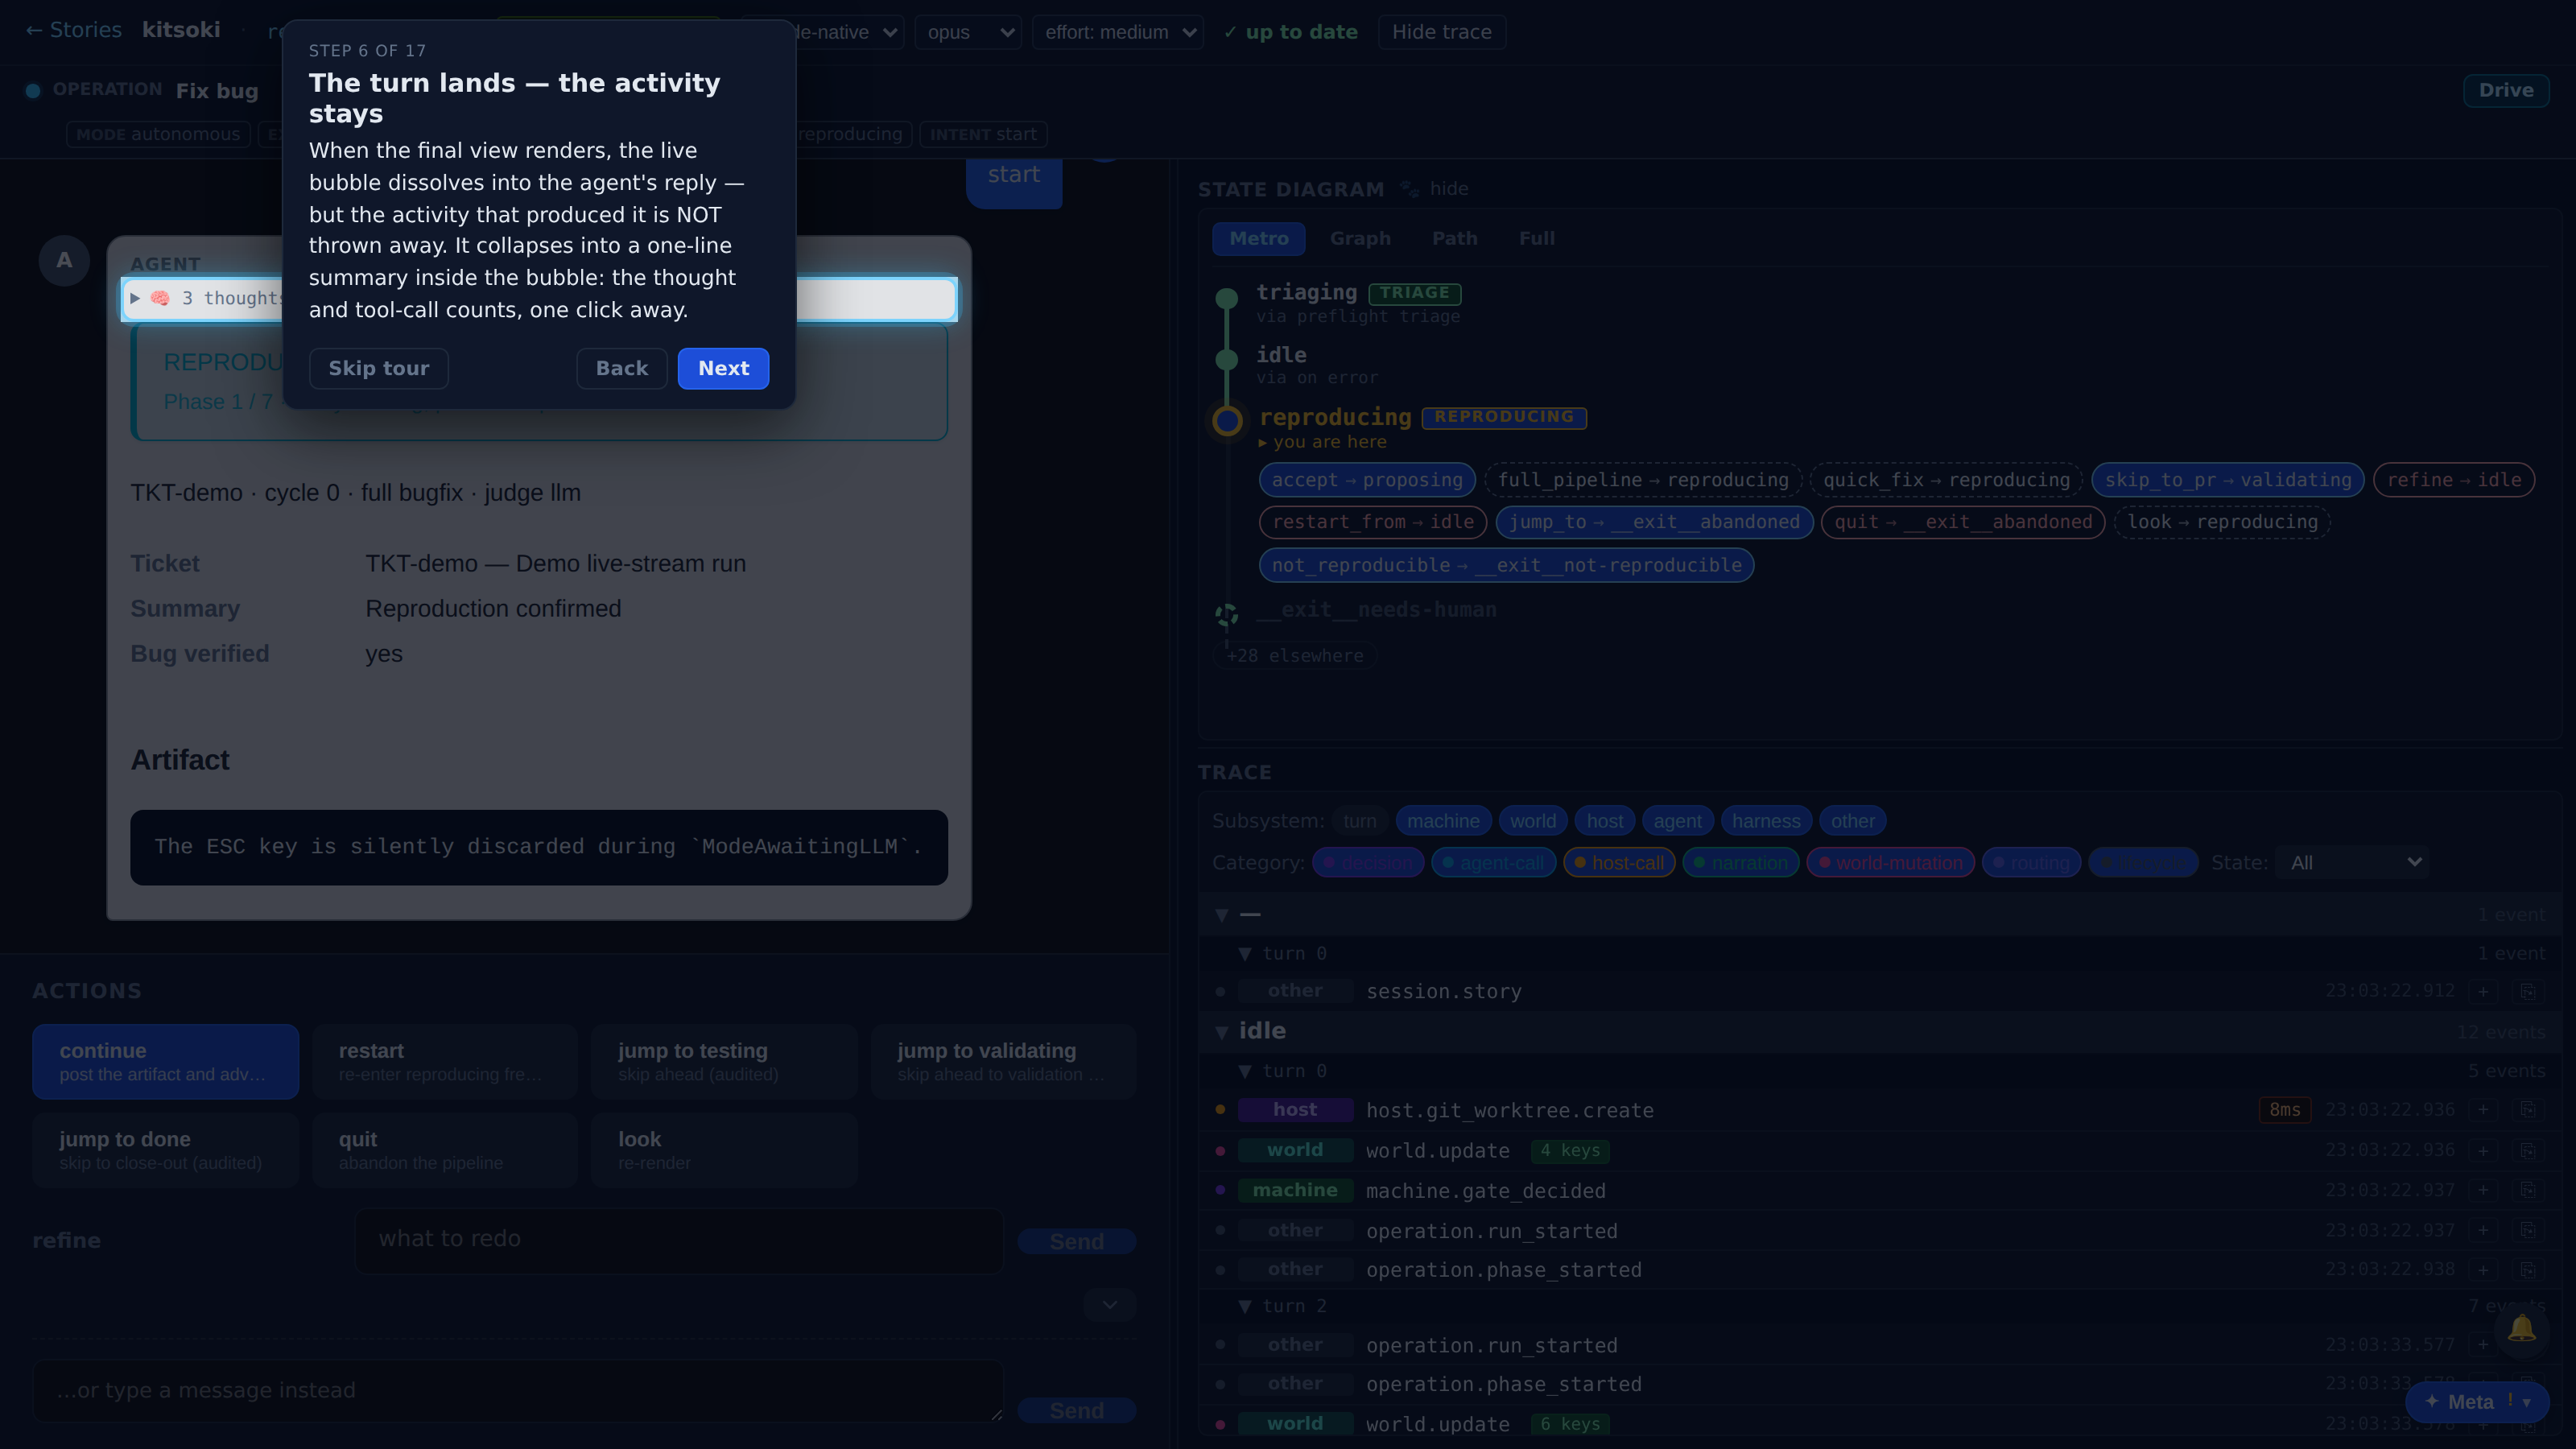The height and width of the screenshot is (1449, 2576).
Task: Copy the 4-keys world.update trace entry
Action: (2528, 1150)
